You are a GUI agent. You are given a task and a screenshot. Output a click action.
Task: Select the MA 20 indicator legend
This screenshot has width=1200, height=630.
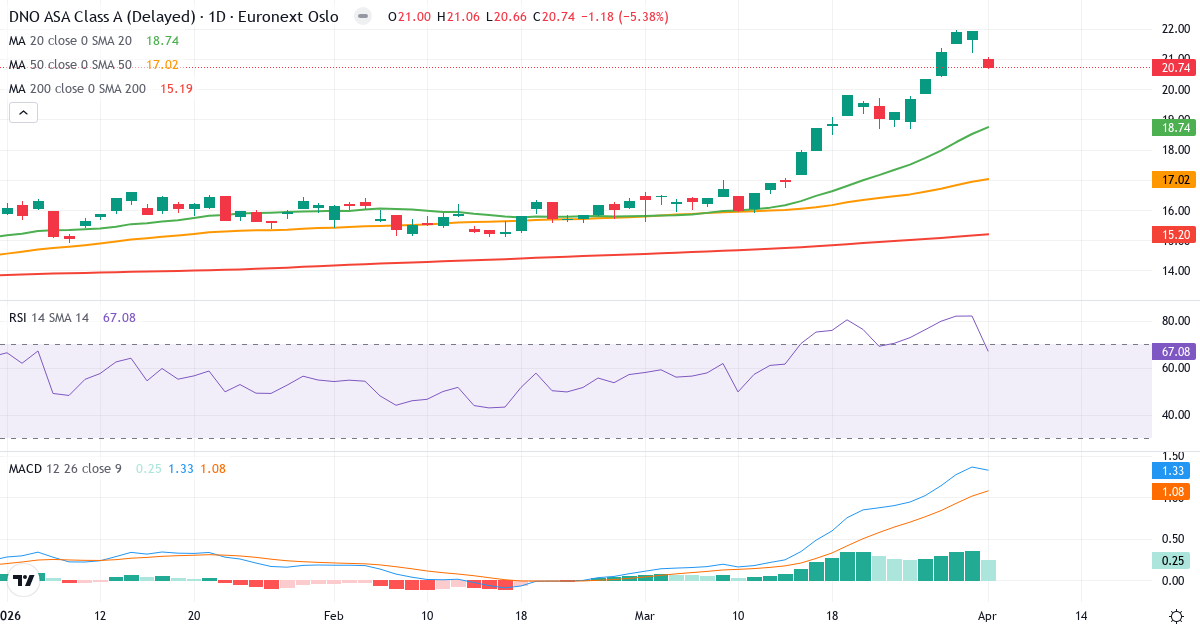pyautogui.click(x=70, y=41)
